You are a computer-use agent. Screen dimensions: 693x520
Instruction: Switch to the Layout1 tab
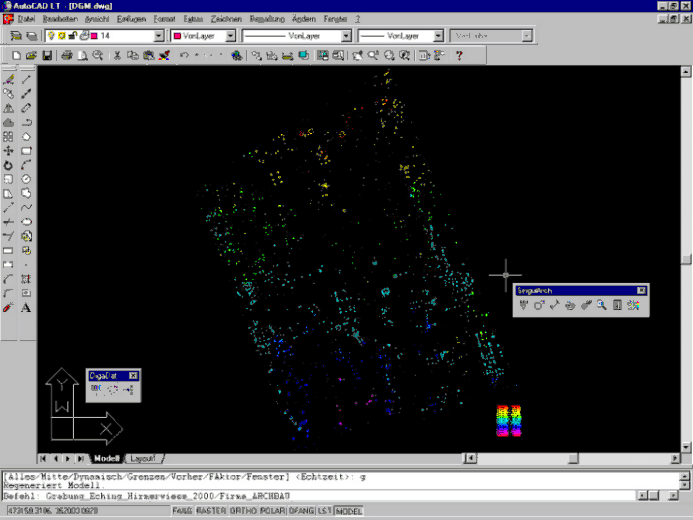[143, 458]
